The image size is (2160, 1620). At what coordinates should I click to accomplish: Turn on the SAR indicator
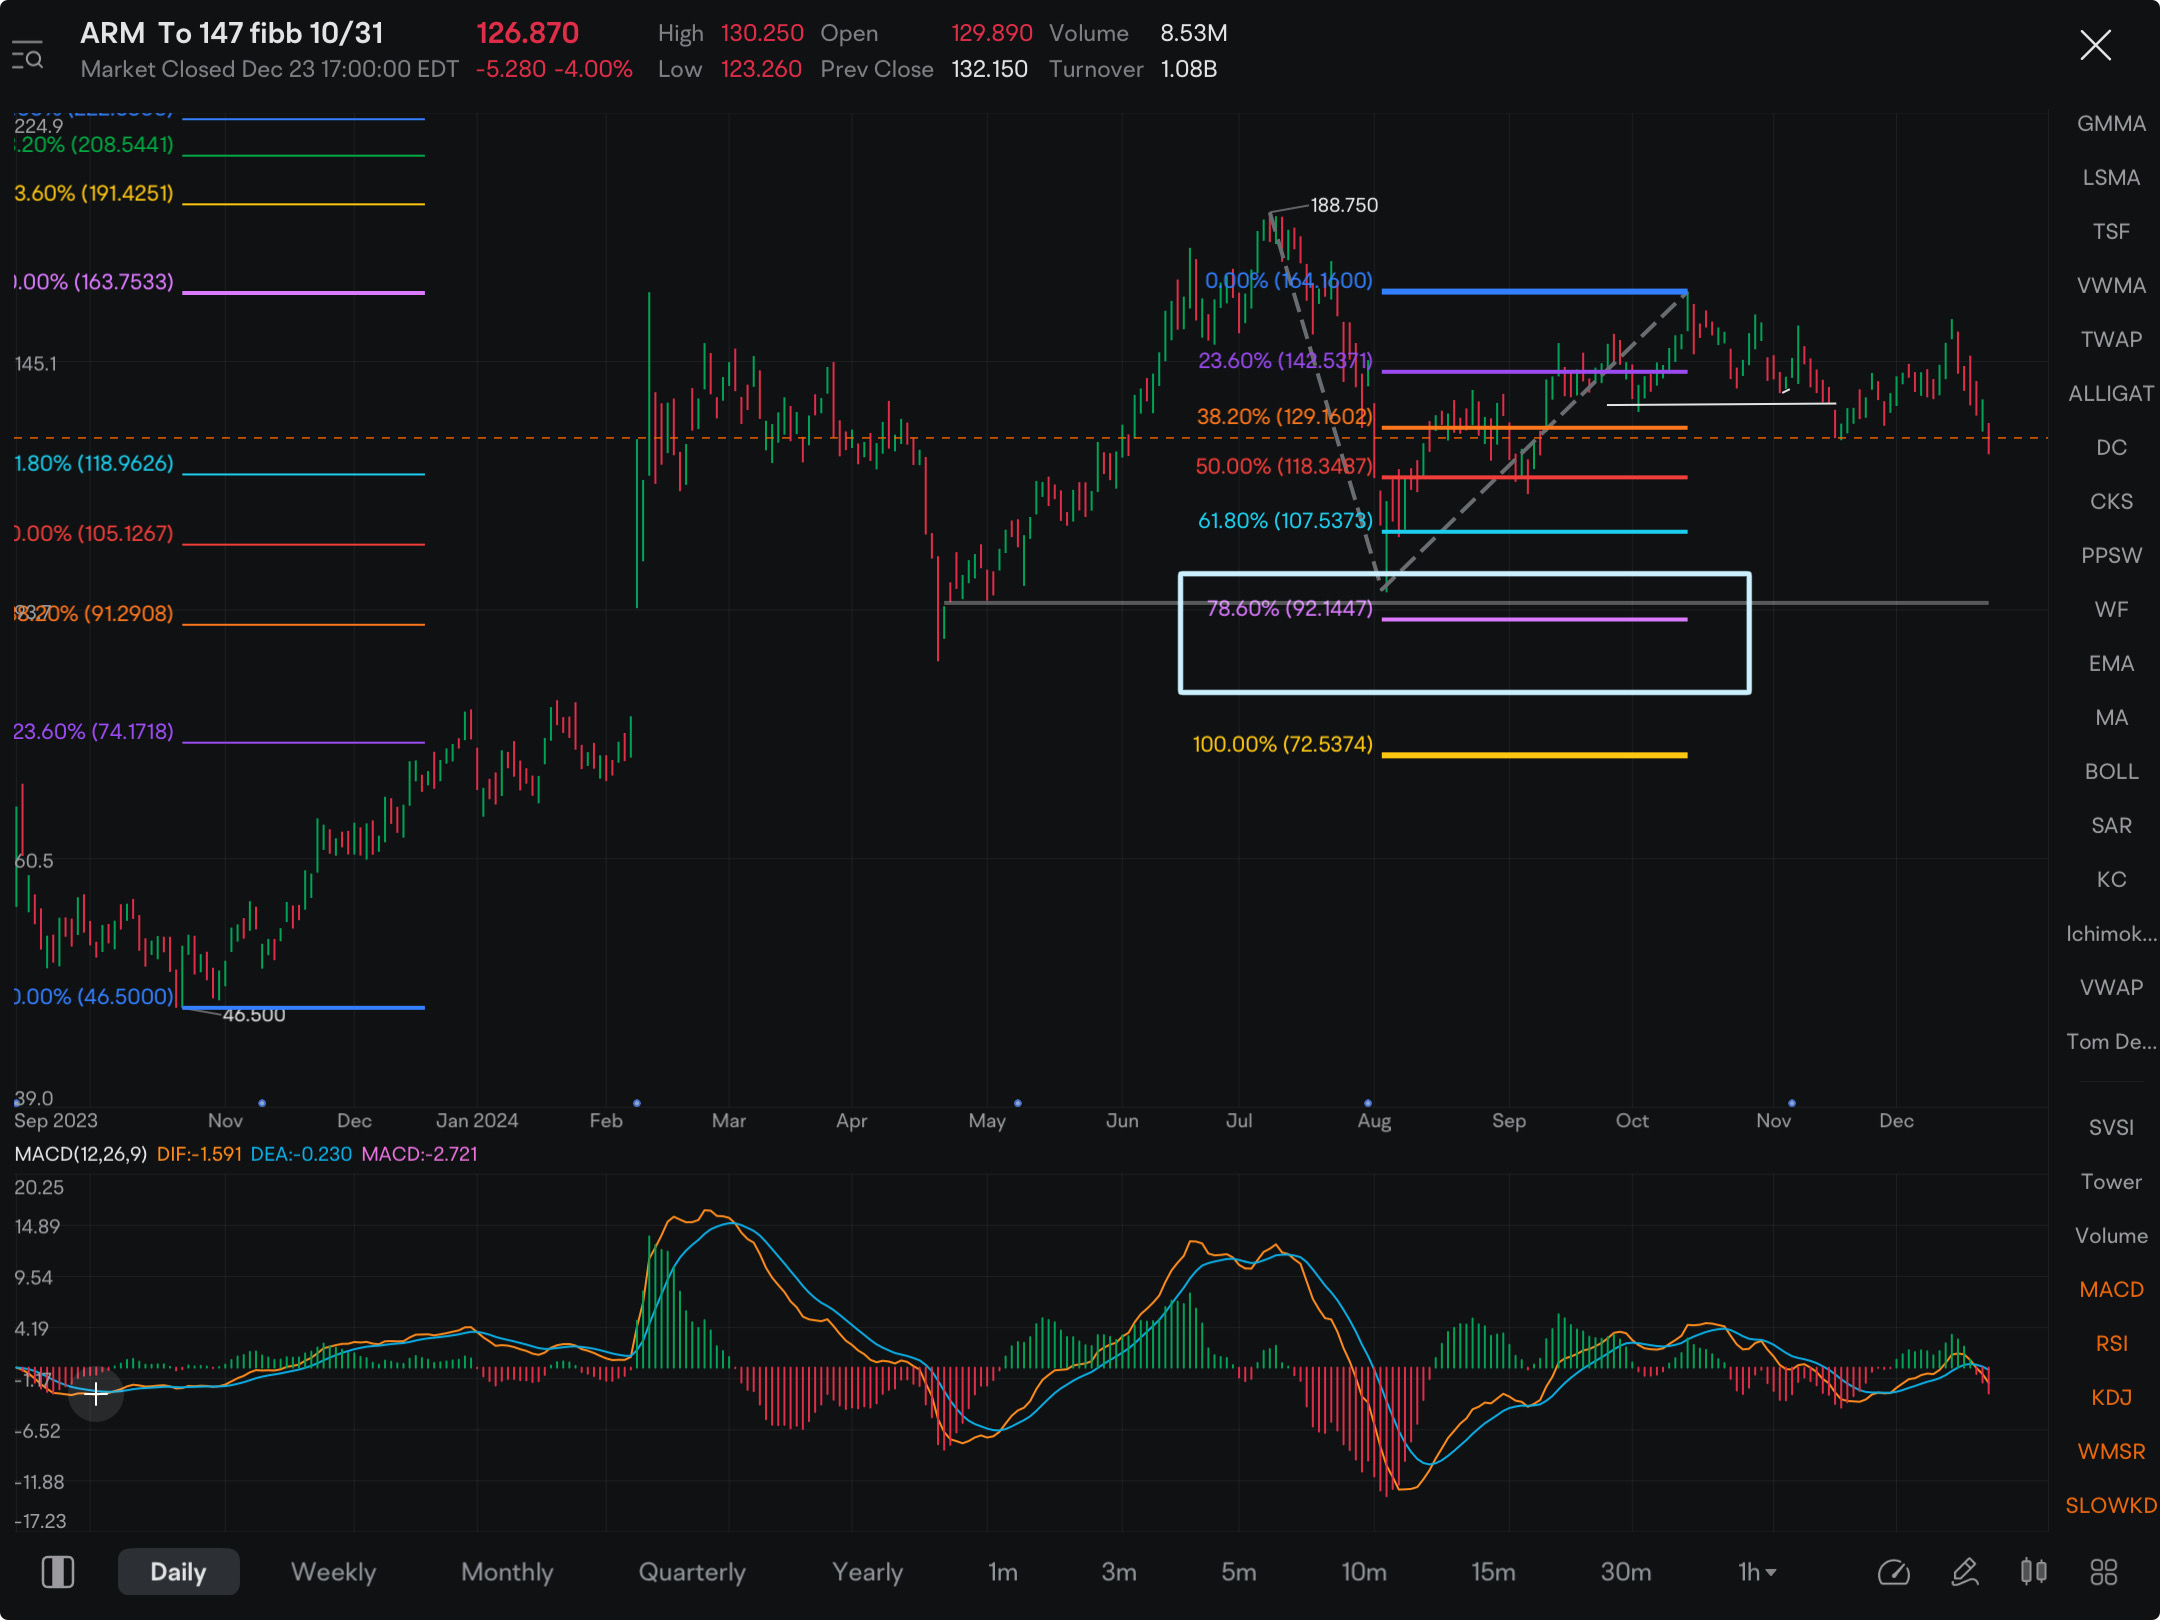(x=2111, y=826)
